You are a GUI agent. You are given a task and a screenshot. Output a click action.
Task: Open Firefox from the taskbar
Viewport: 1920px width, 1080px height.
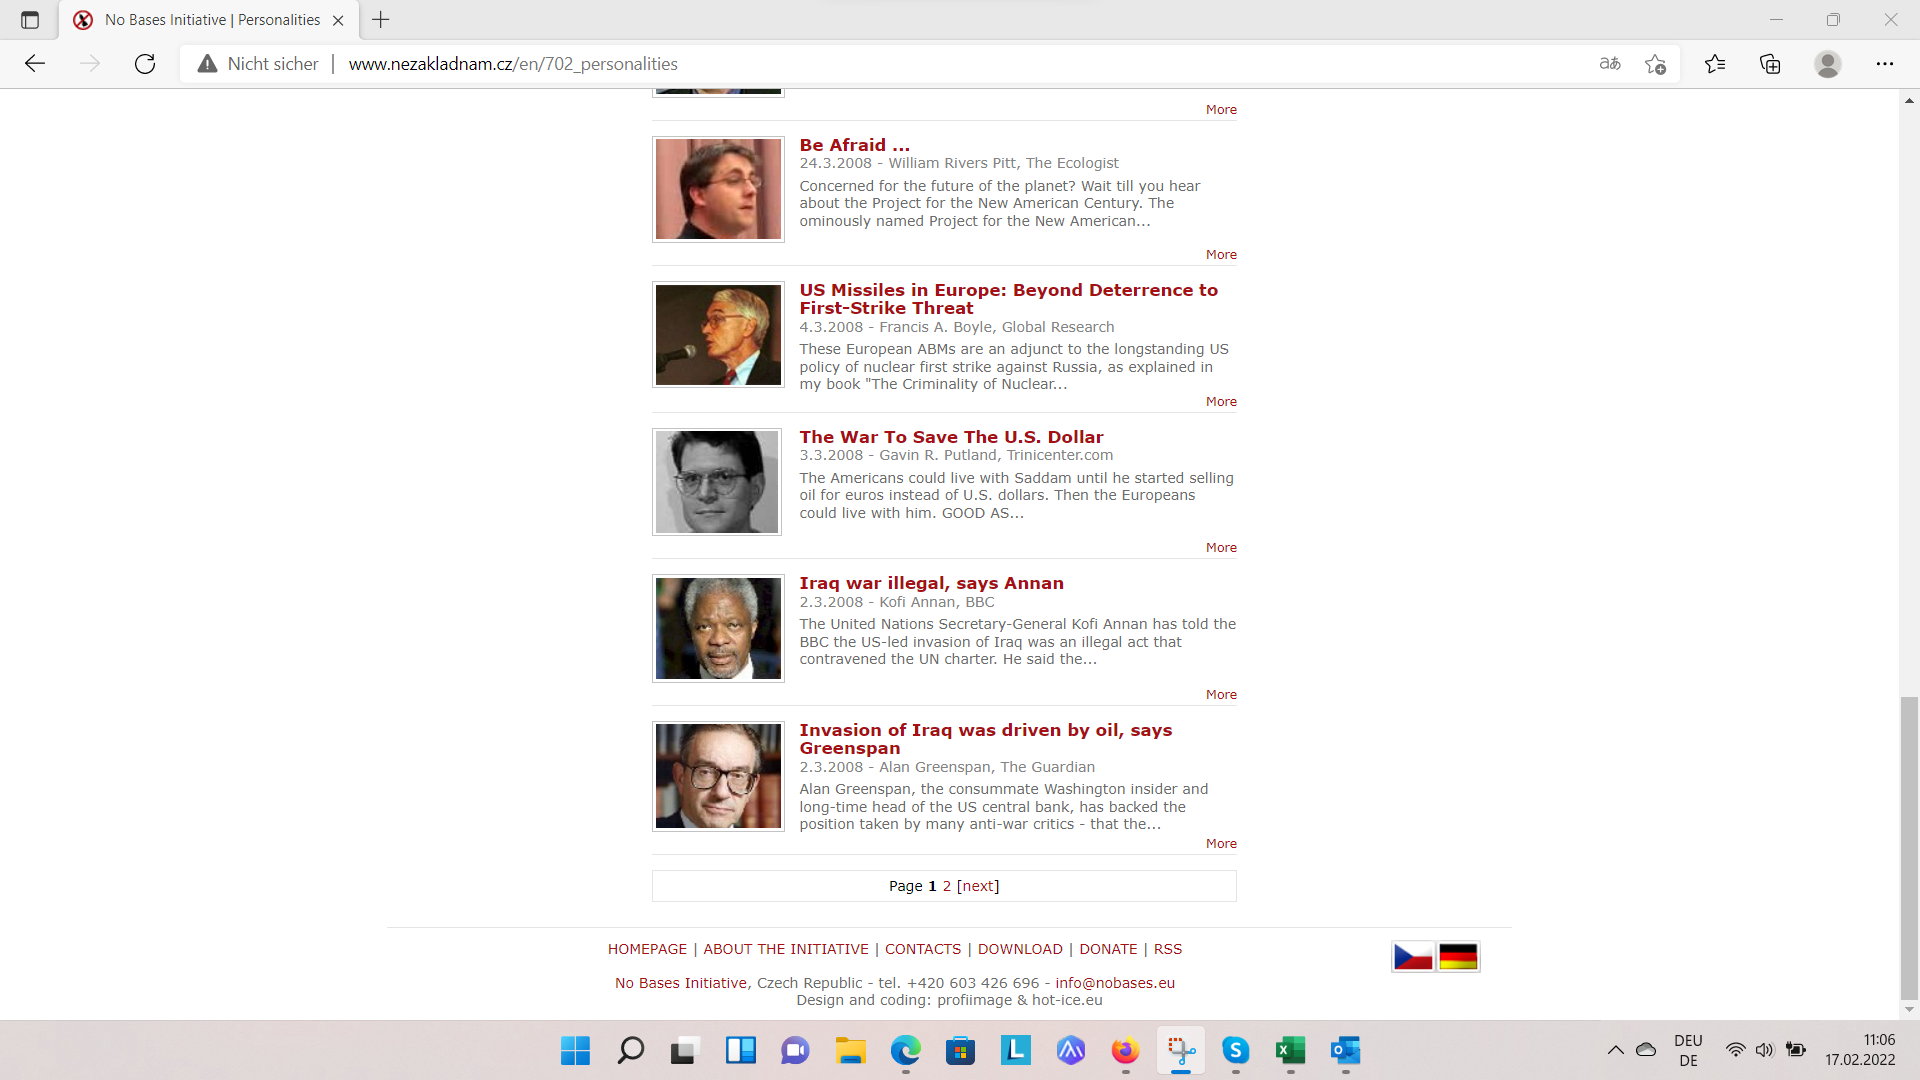coord(1125,1050)
